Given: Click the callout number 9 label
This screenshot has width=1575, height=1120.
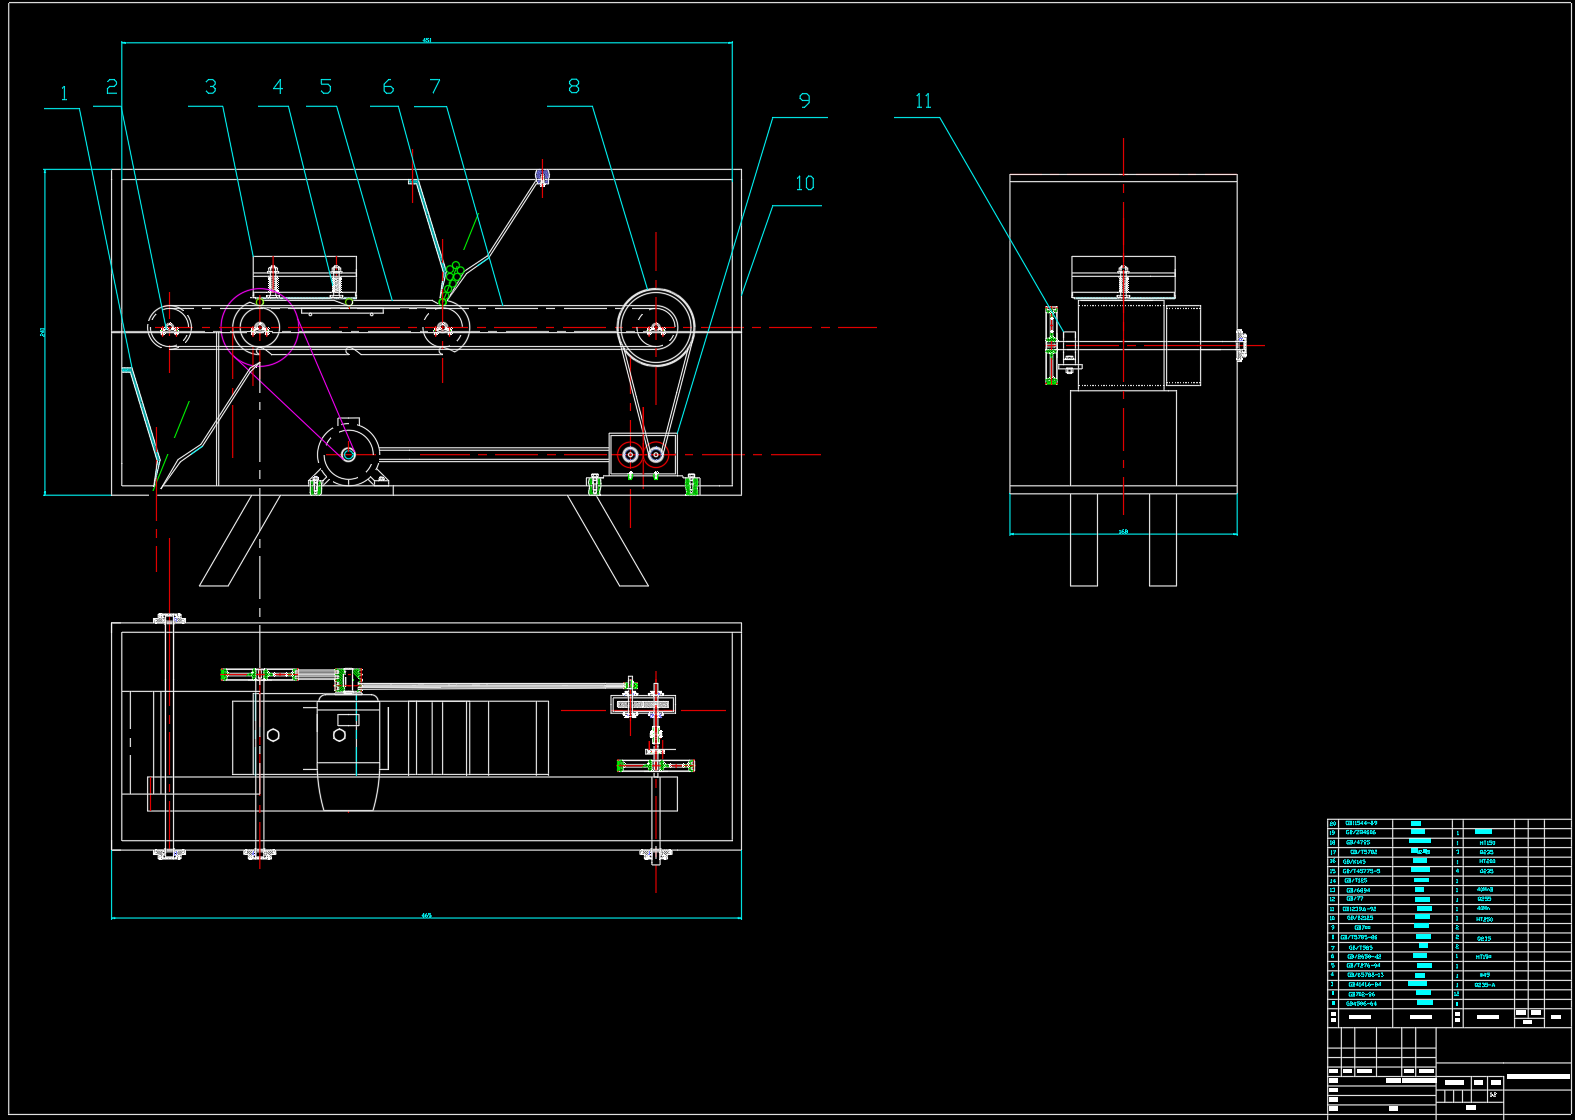Looking at the screenshot, I should click(x=805, y=101).
